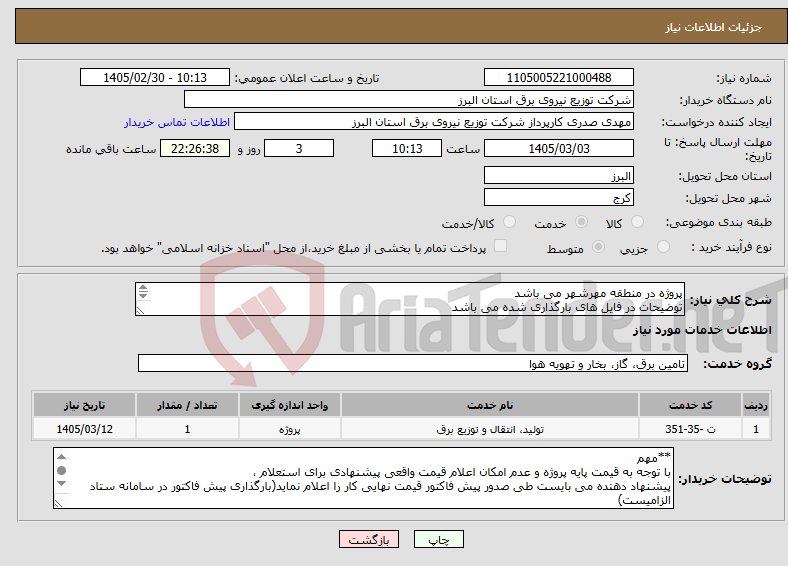Click the announcement date and time field
The width and height of the screenshot is (788, 566).
coord(155,77)
